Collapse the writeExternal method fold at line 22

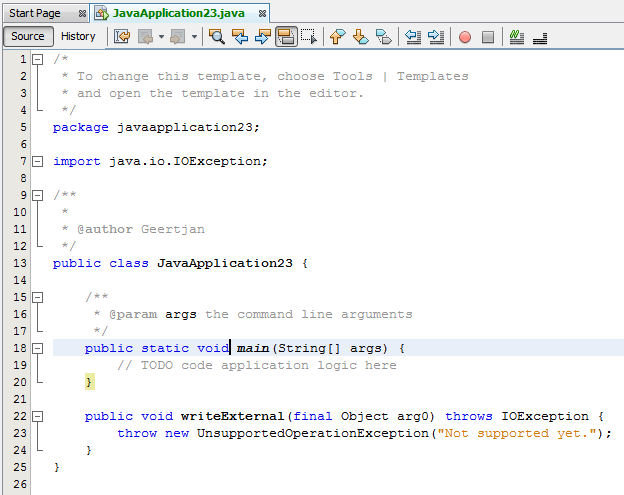coord(37,416)
